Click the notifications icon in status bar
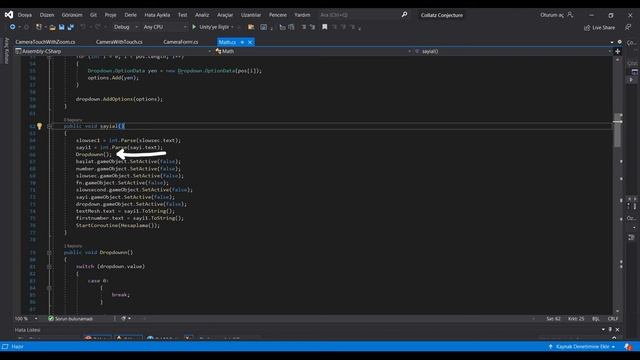Screen dimensions: 640x360 628,347
